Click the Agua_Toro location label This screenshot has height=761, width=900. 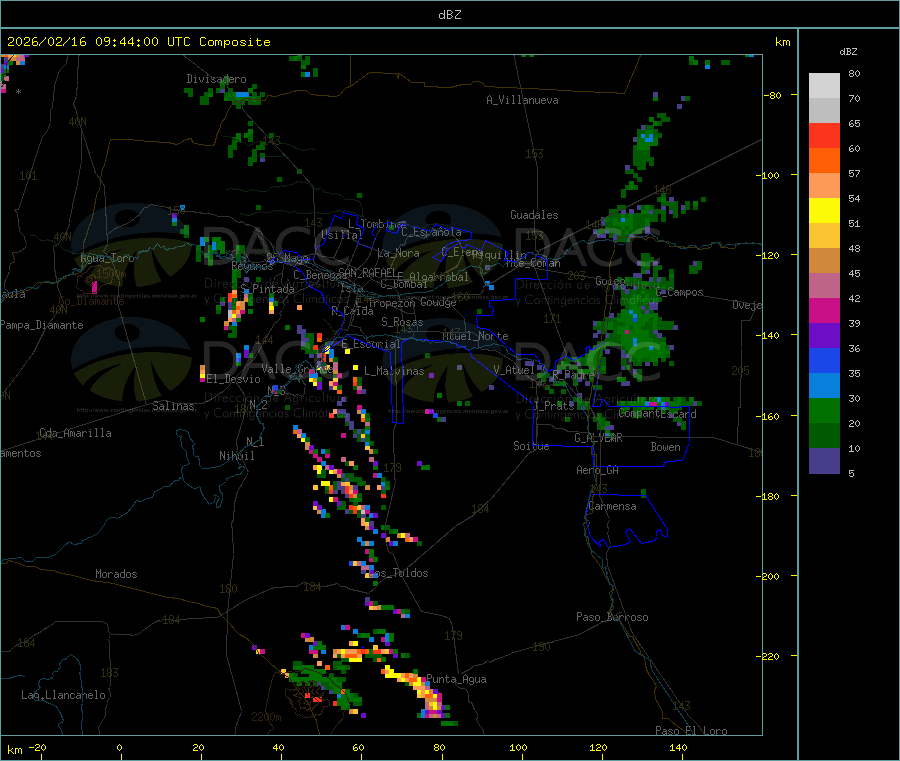pyautogui.click(x=107, y=258)
